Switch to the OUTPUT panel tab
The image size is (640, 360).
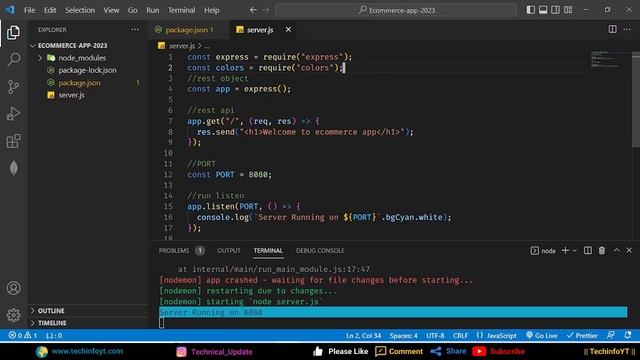pos(229,251)
